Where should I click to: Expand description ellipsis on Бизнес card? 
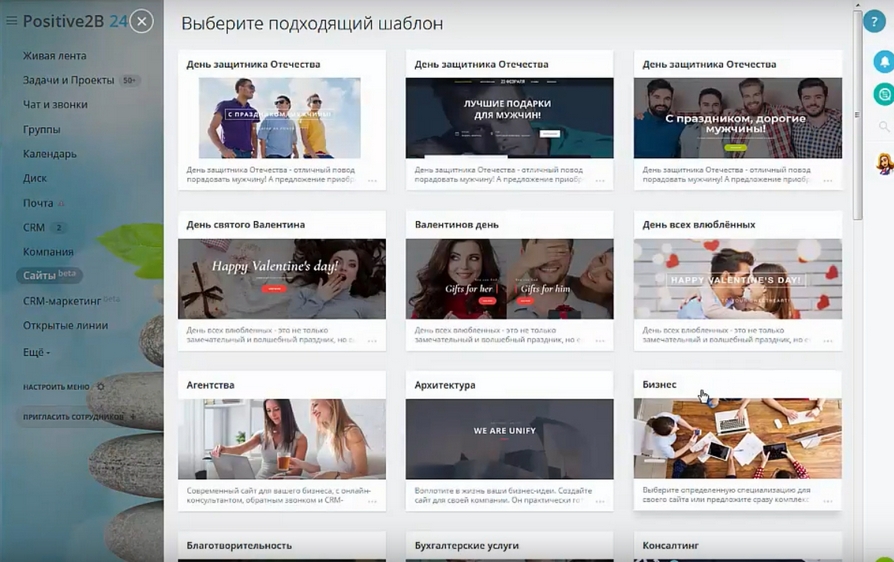(x=828, y=501)
